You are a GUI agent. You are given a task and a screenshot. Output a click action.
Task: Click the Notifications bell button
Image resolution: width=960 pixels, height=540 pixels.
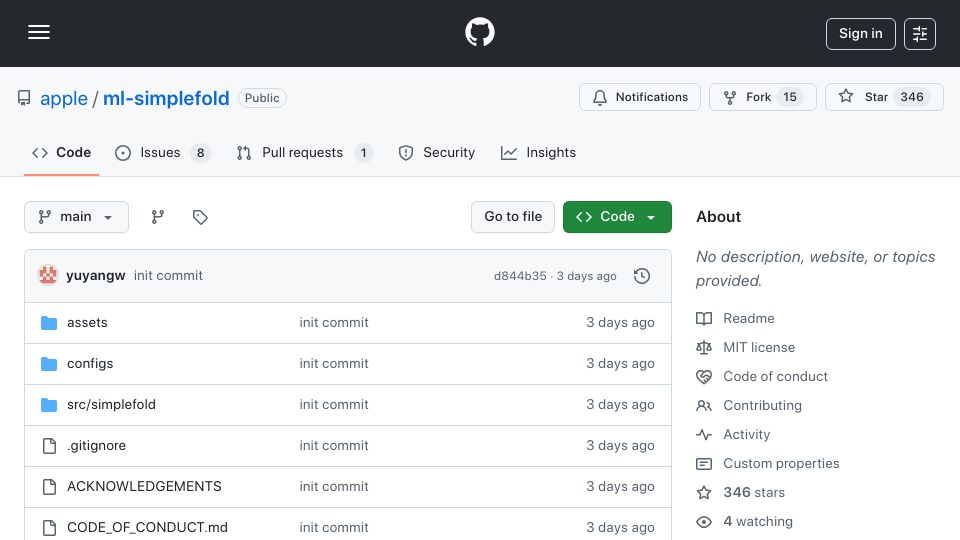(x=640, y=97)
